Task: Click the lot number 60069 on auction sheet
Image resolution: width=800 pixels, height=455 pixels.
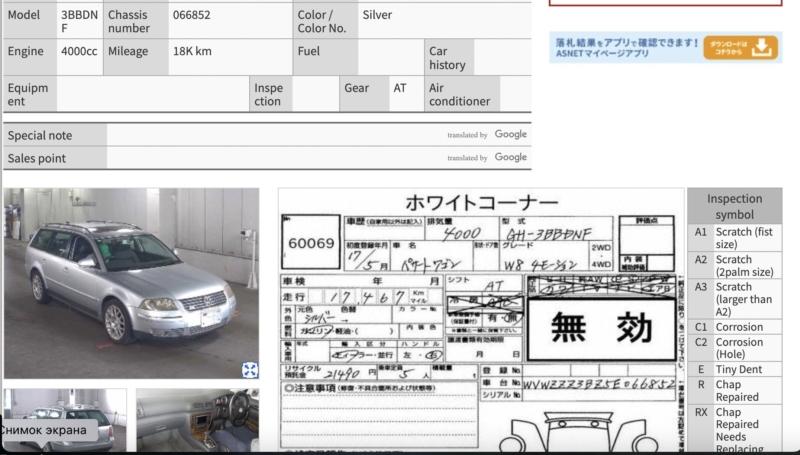Action: pos(311,243)
